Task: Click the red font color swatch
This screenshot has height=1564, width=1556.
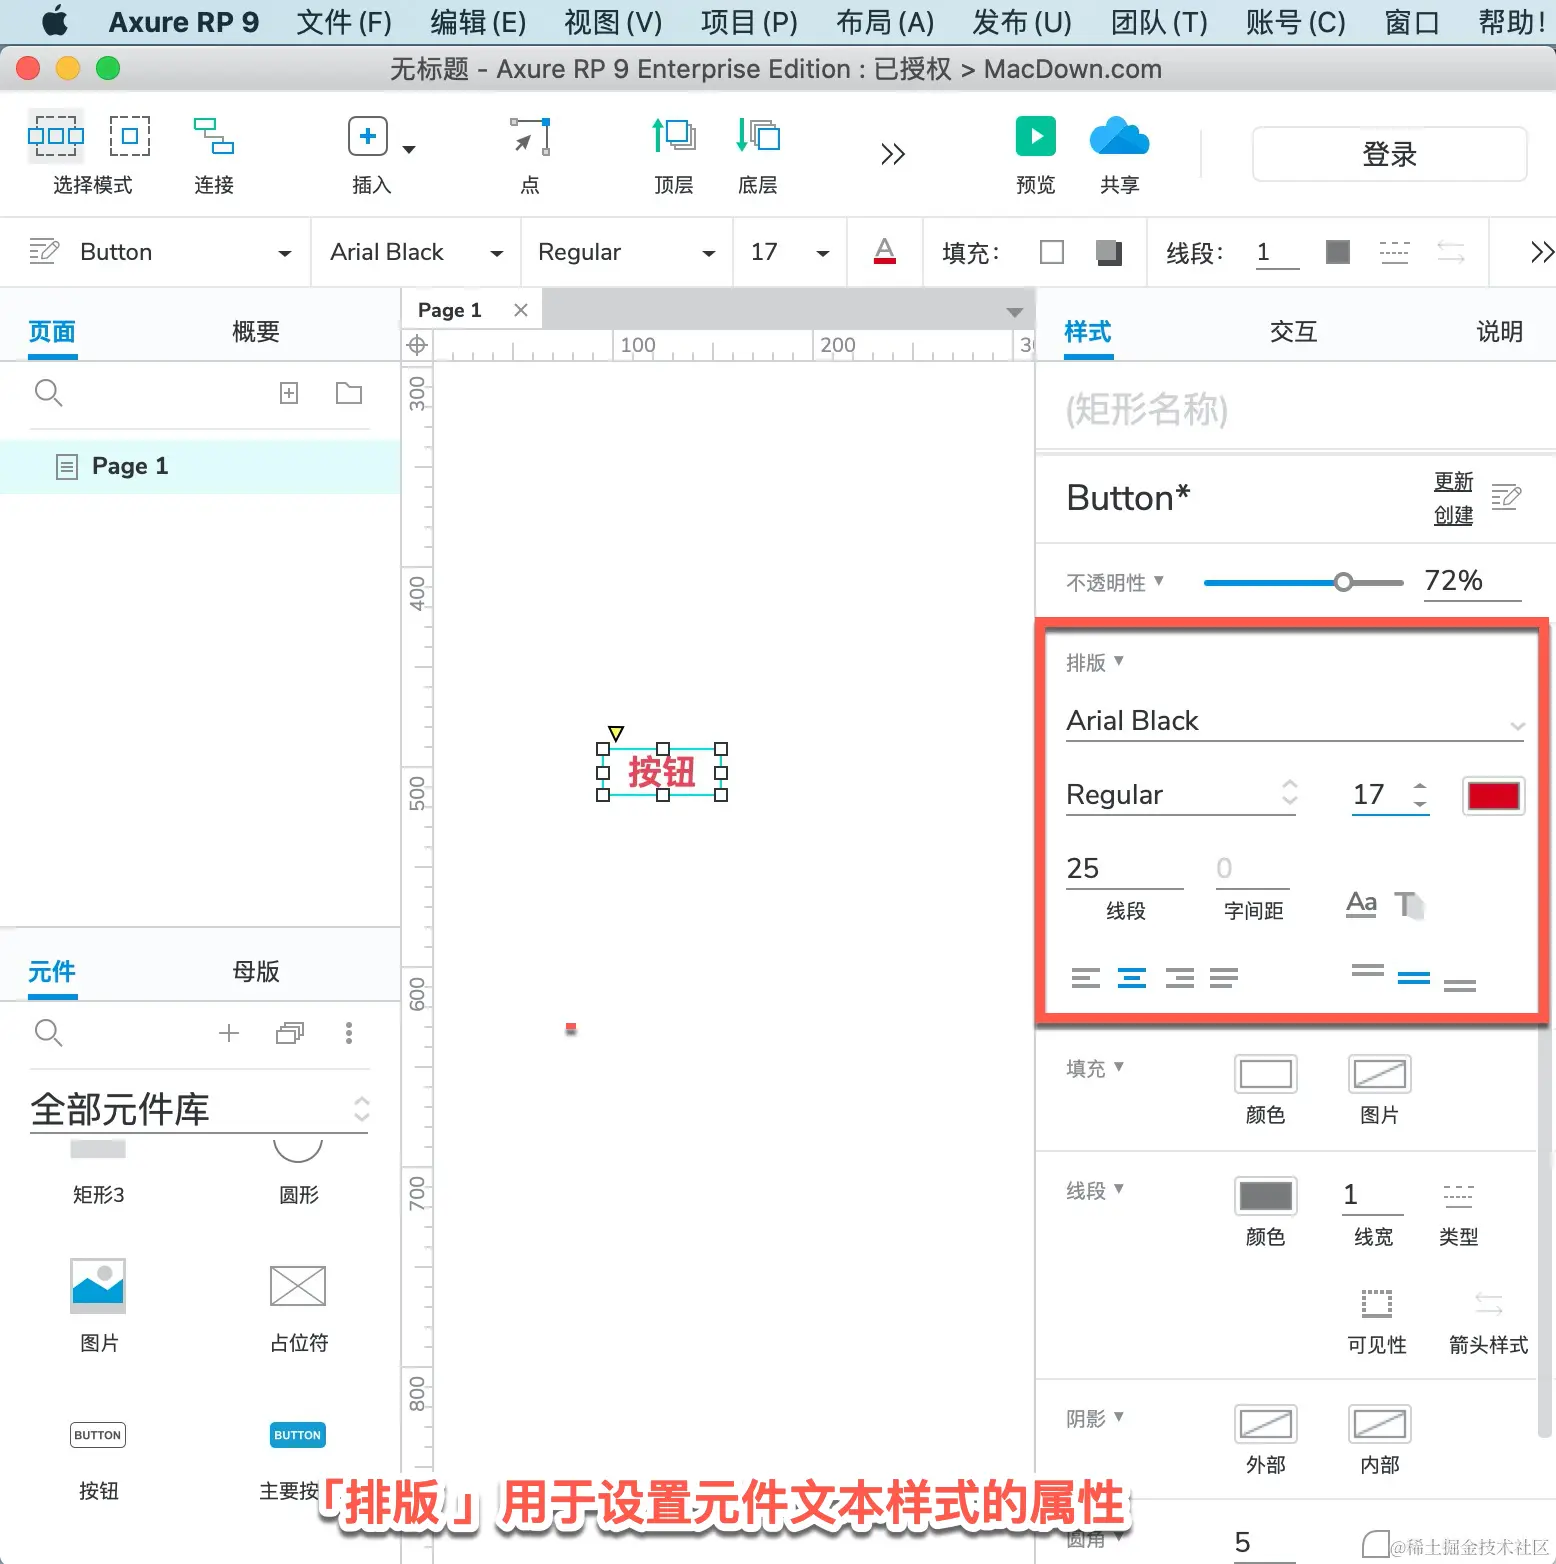Action: (x=1494, y=796)
